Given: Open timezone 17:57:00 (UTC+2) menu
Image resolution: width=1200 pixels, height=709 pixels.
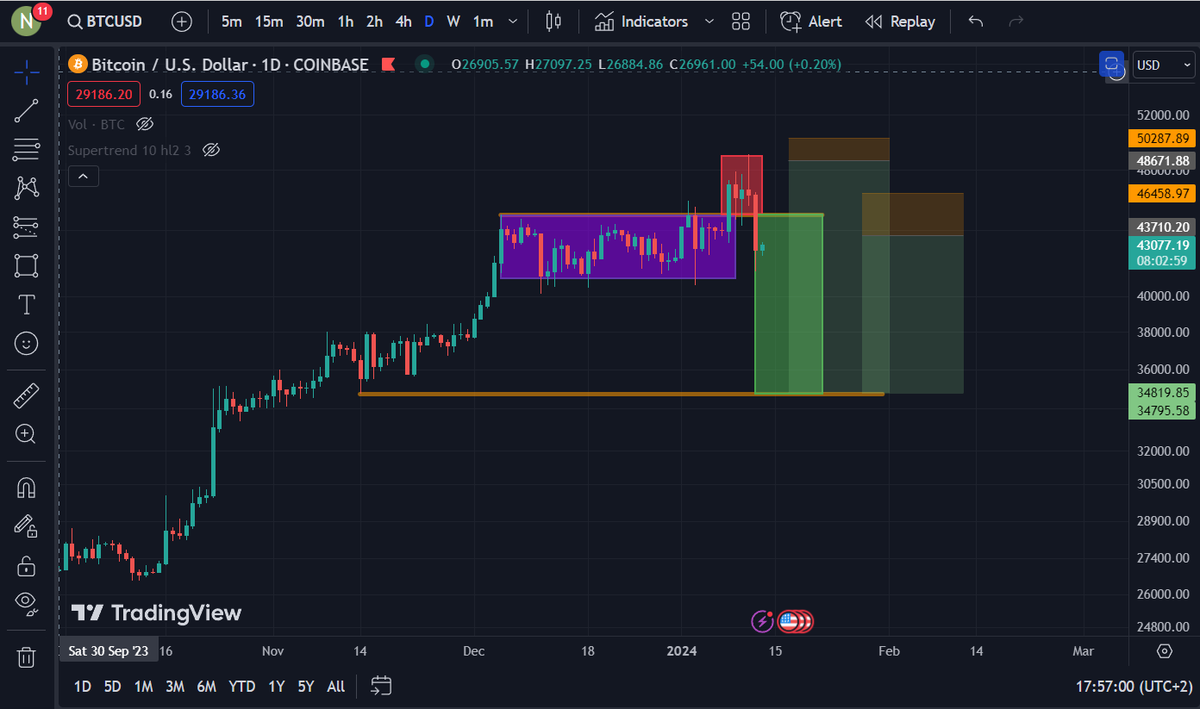Looking at the screenshot, I should [1136, 686].
